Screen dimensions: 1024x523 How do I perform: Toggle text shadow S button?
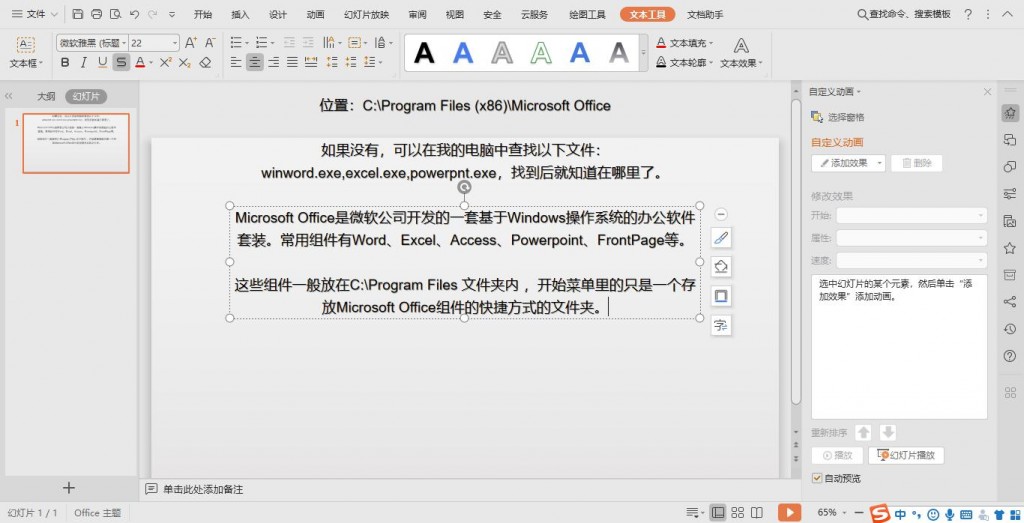[x=121, y=63]
